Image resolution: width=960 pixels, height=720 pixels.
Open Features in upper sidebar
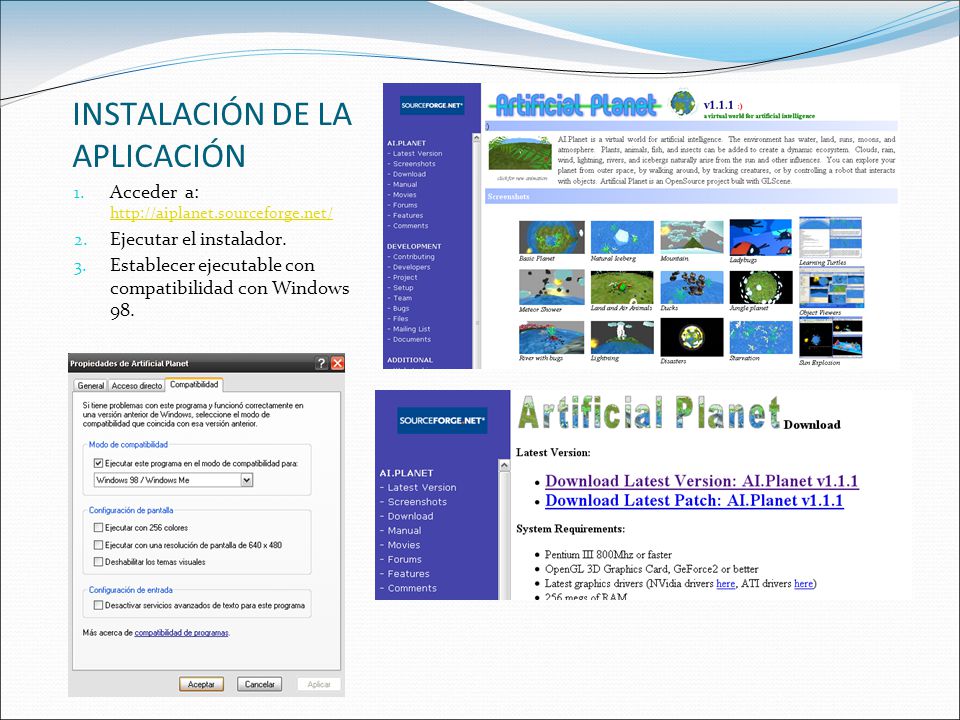coord(408,216)
